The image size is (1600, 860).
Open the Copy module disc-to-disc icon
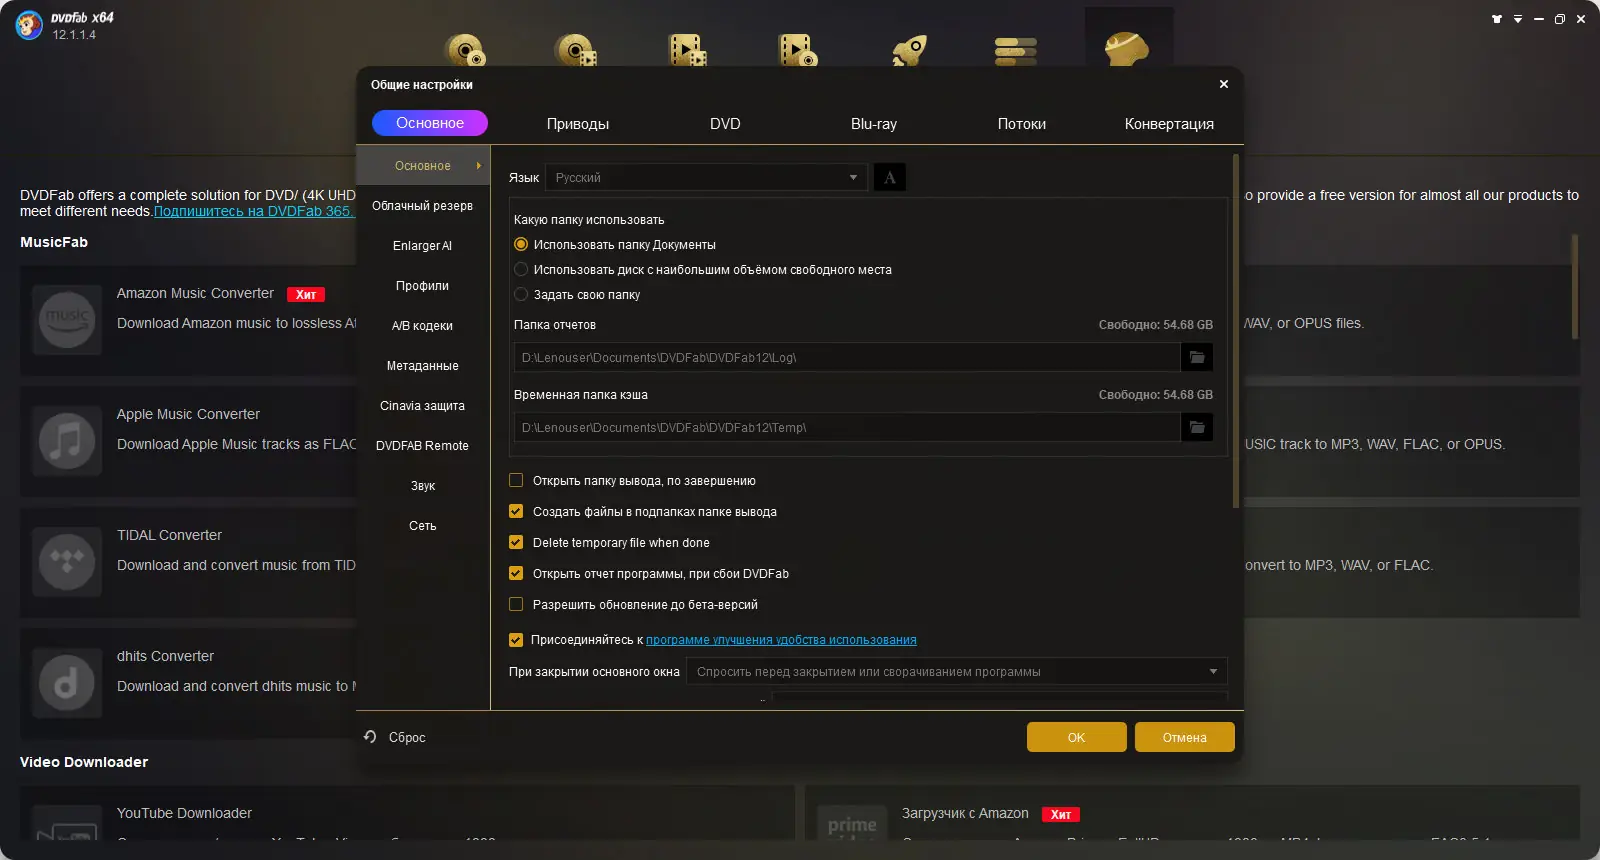465,50
